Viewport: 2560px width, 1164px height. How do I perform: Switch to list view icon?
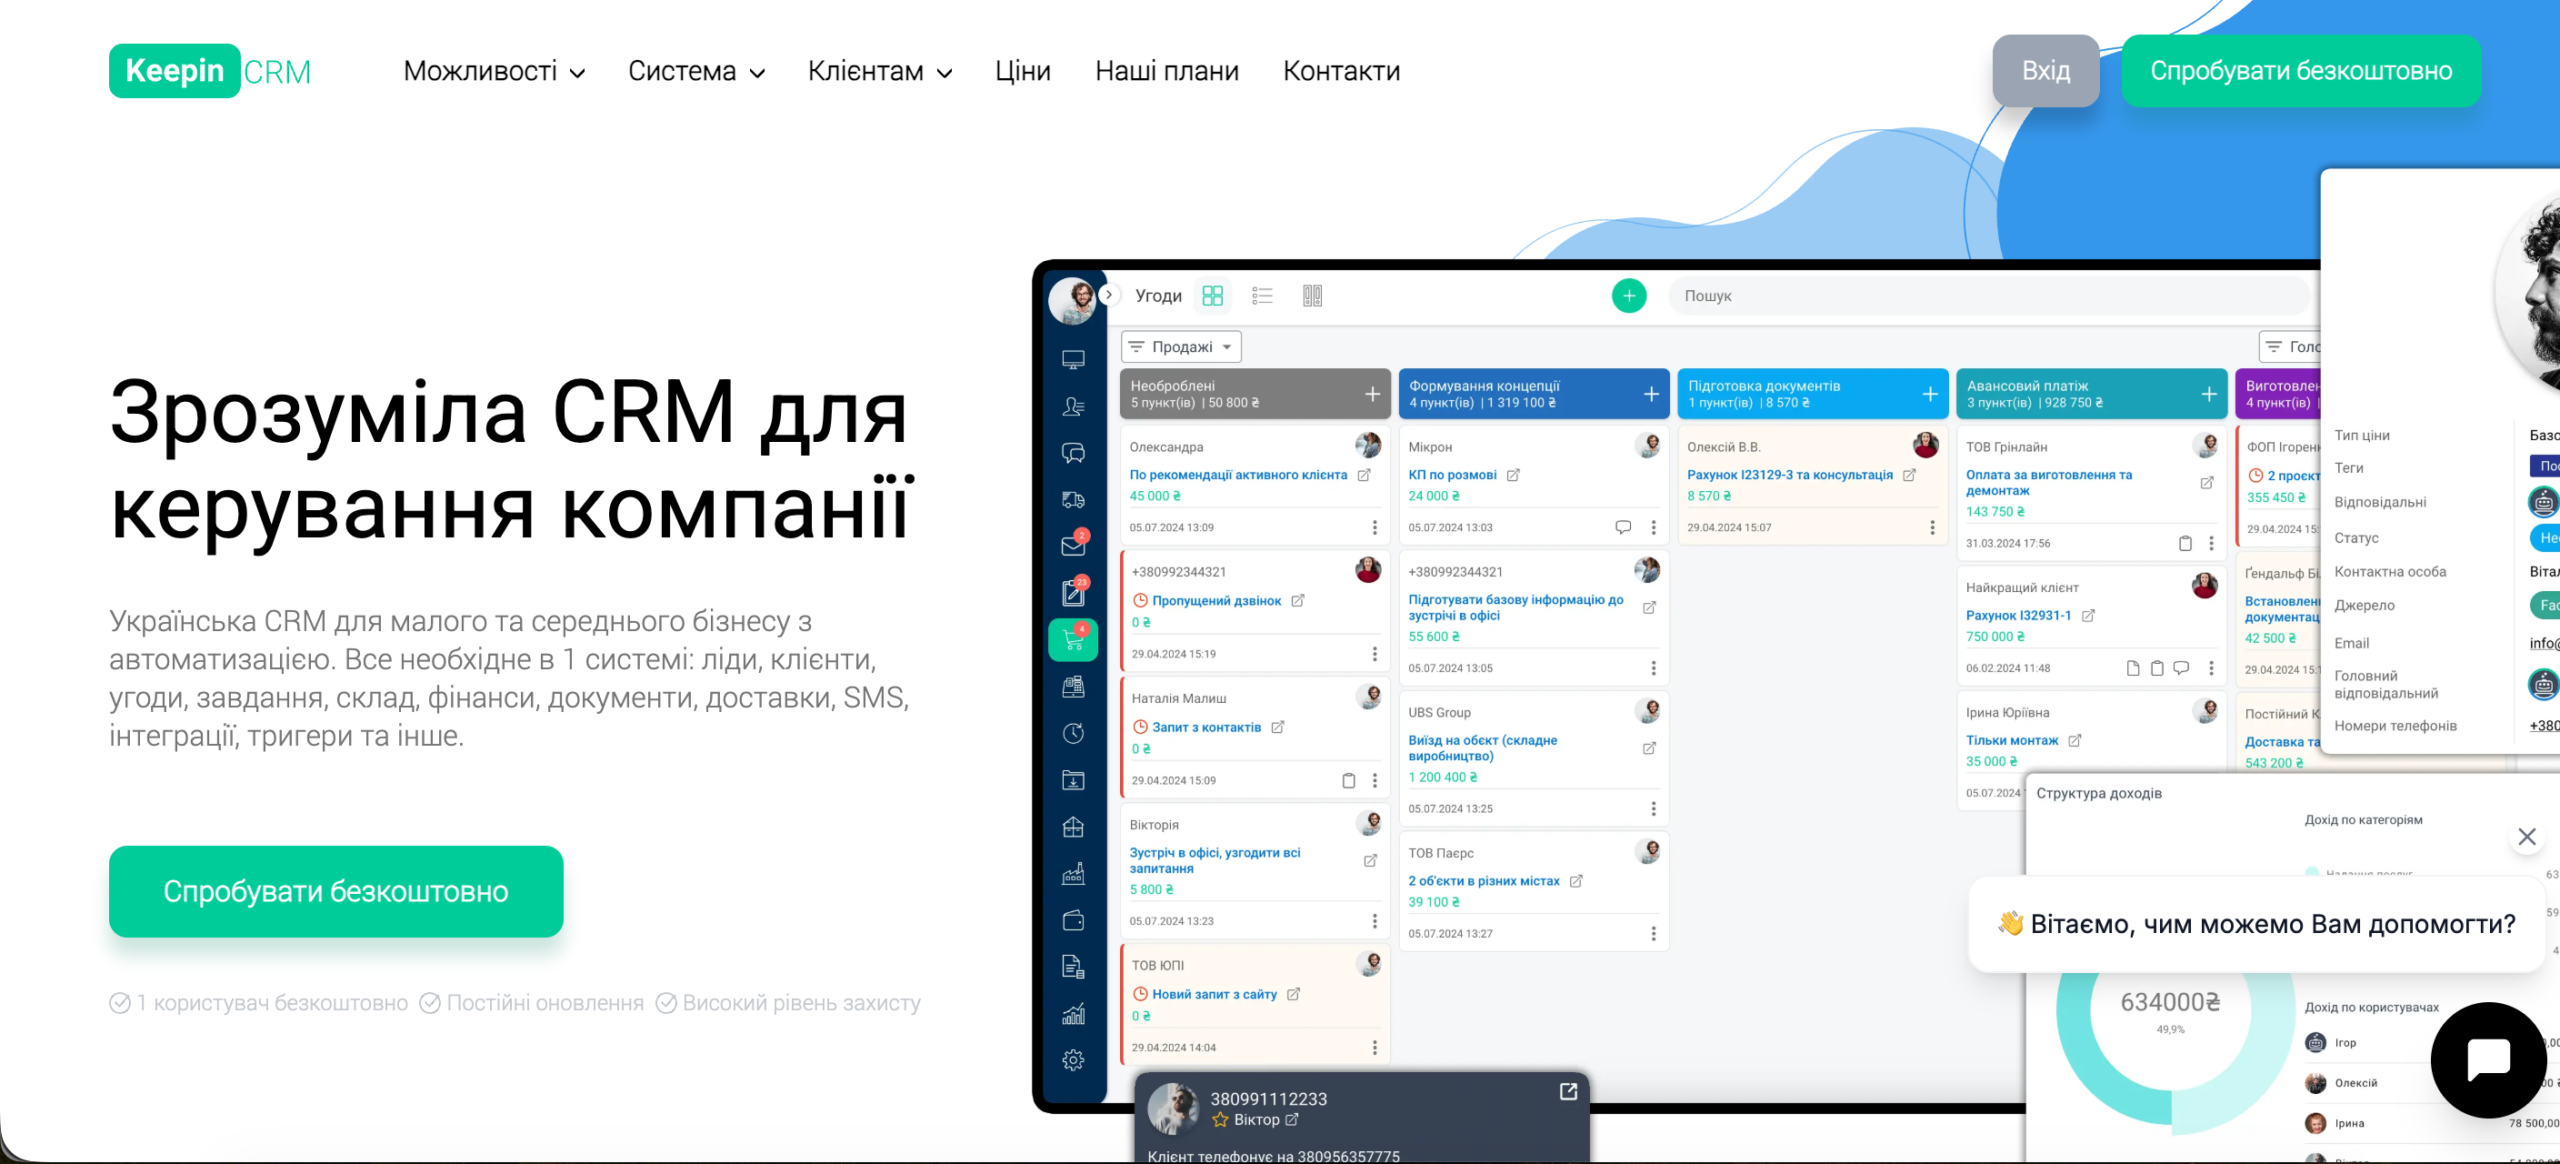click(x=1262, y=295)
